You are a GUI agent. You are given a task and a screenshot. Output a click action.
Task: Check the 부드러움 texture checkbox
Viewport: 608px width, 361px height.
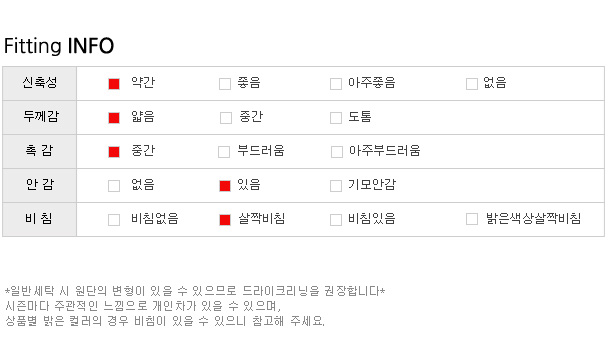[224, 152]
